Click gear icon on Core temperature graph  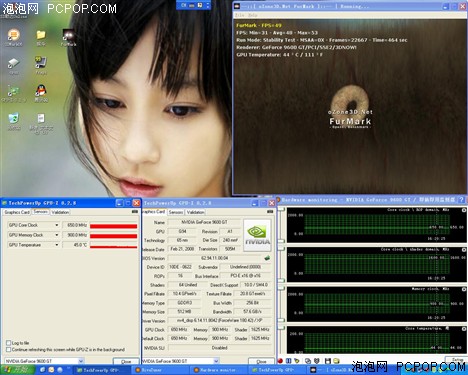click(x=464, y=329)
